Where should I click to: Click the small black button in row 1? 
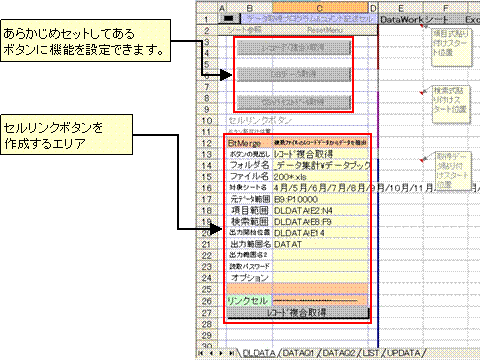coord(229,19)
